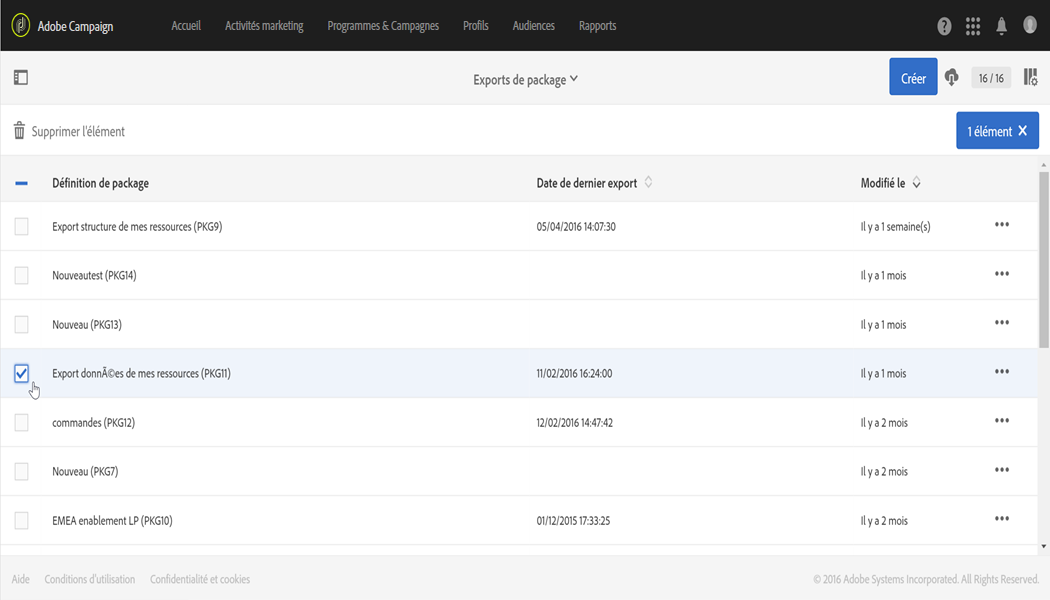The width and height of the screenshot is (1050, 600).
Task: Go to the Audiences menu
Action: click(x=533, y=26)
